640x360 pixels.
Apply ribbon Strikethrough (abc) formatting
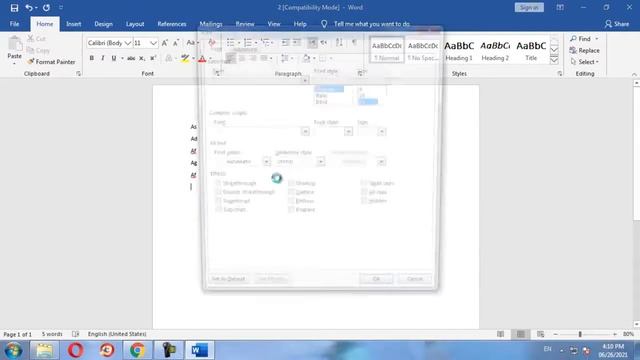(x=131, y=58)
